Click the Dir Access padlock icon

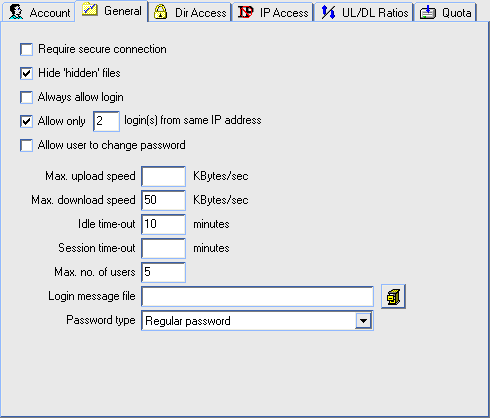[160, 12]
